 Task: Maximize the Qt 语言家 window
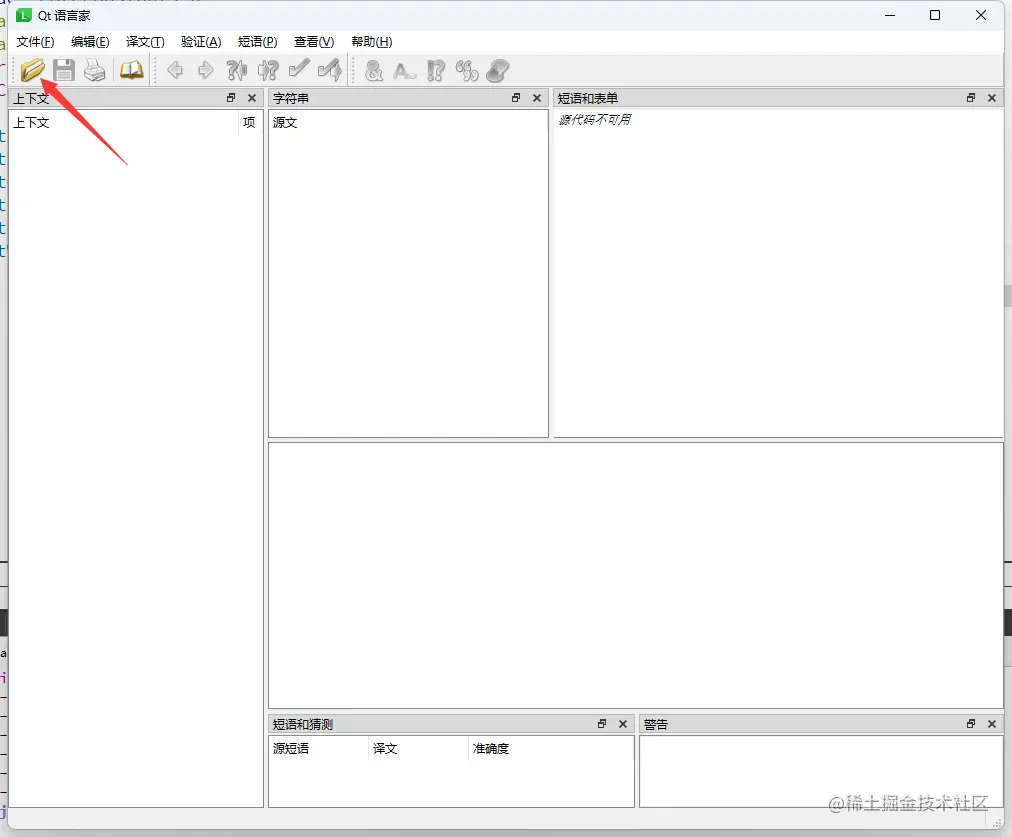[x=935, y=15]
